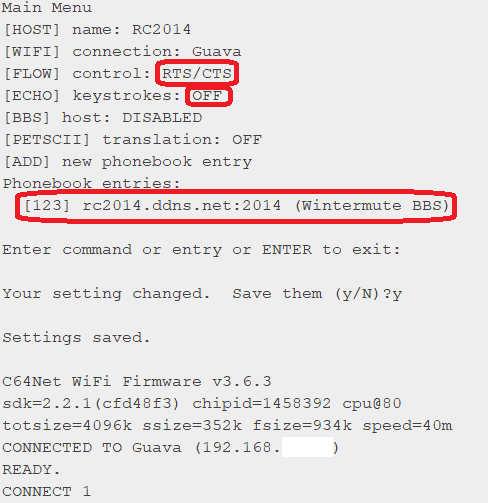Select the [HOST] name RC2014 line
The height and width of the screenshot is (503, 488).
tap(97, 30)
